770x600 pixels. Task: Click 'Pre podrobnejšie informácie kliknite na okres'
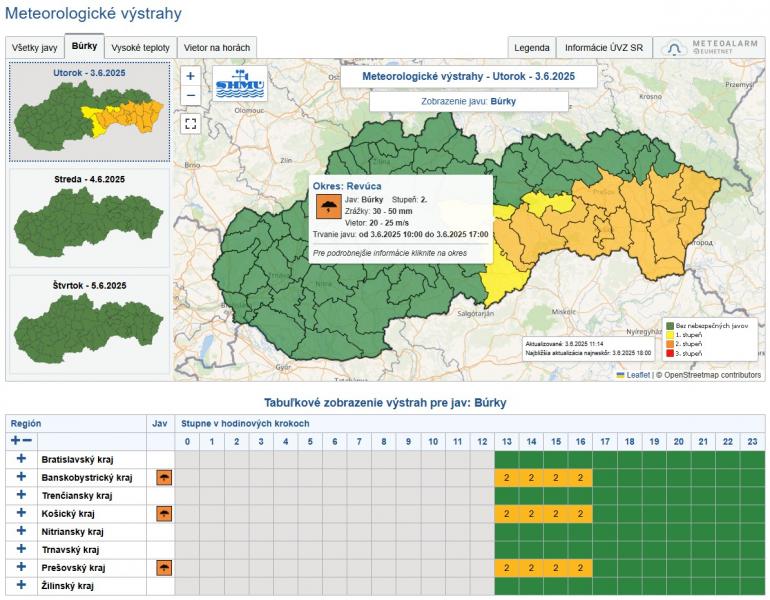[390, 253]
